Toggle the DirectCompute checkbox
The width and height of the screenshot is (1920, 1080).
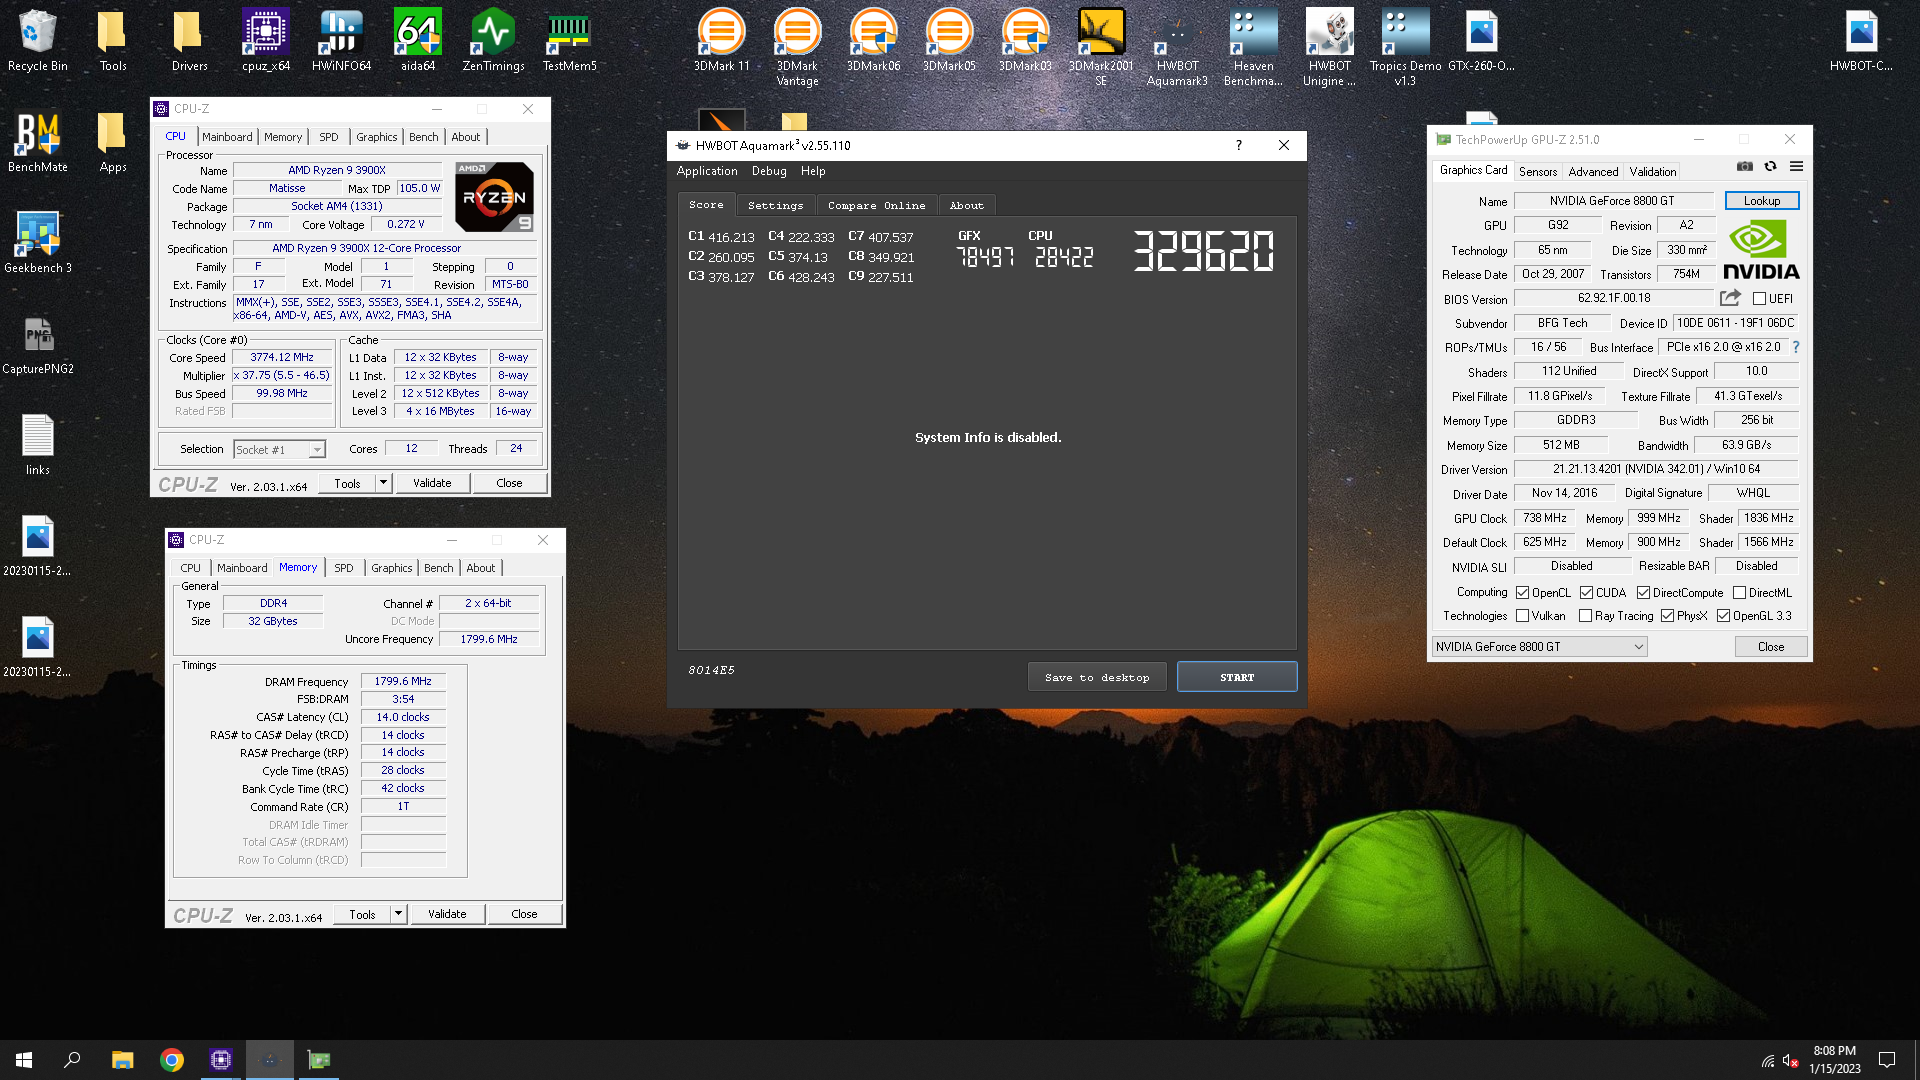(1643, 593)
